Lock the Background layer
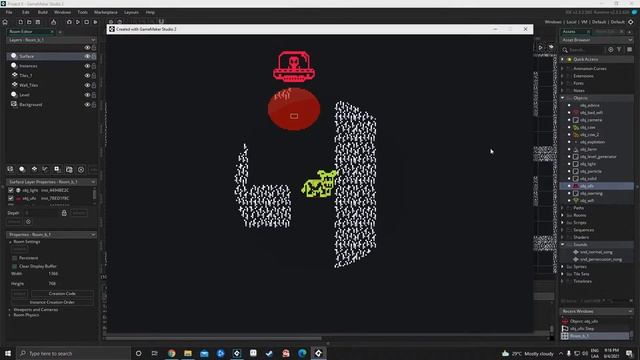This screenshot has height=360, width=640. (x=94, y=105)
